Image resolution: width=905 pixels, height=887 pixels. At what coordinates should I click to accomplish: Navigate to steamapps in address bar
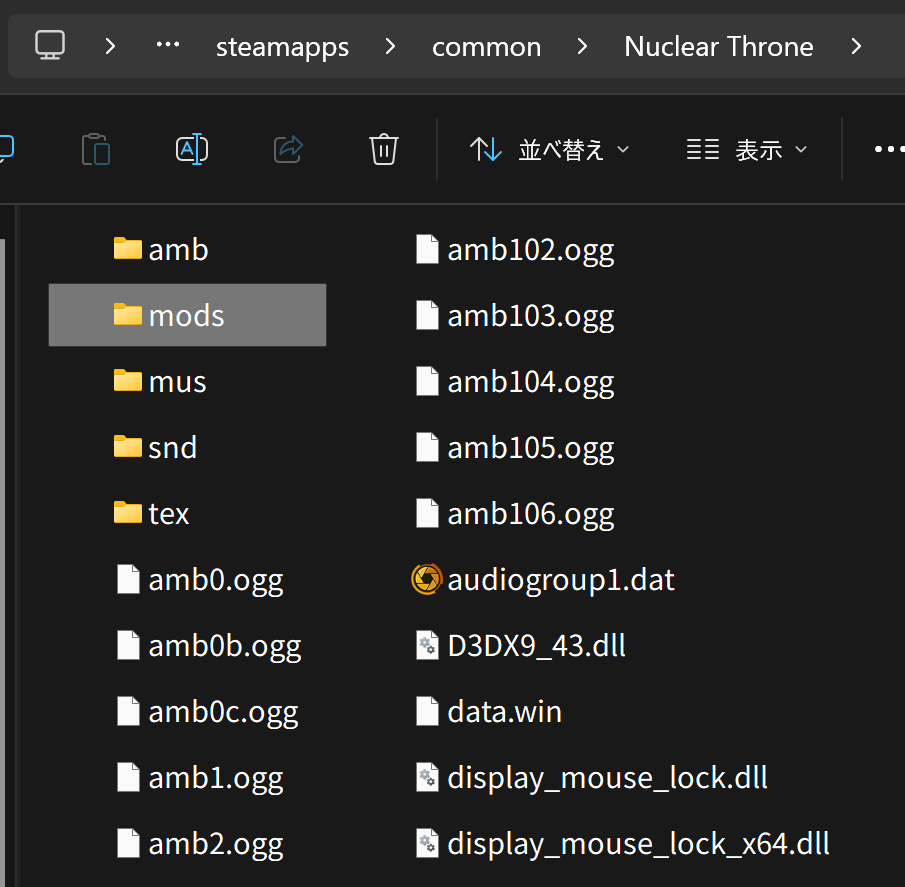[282, 47]
